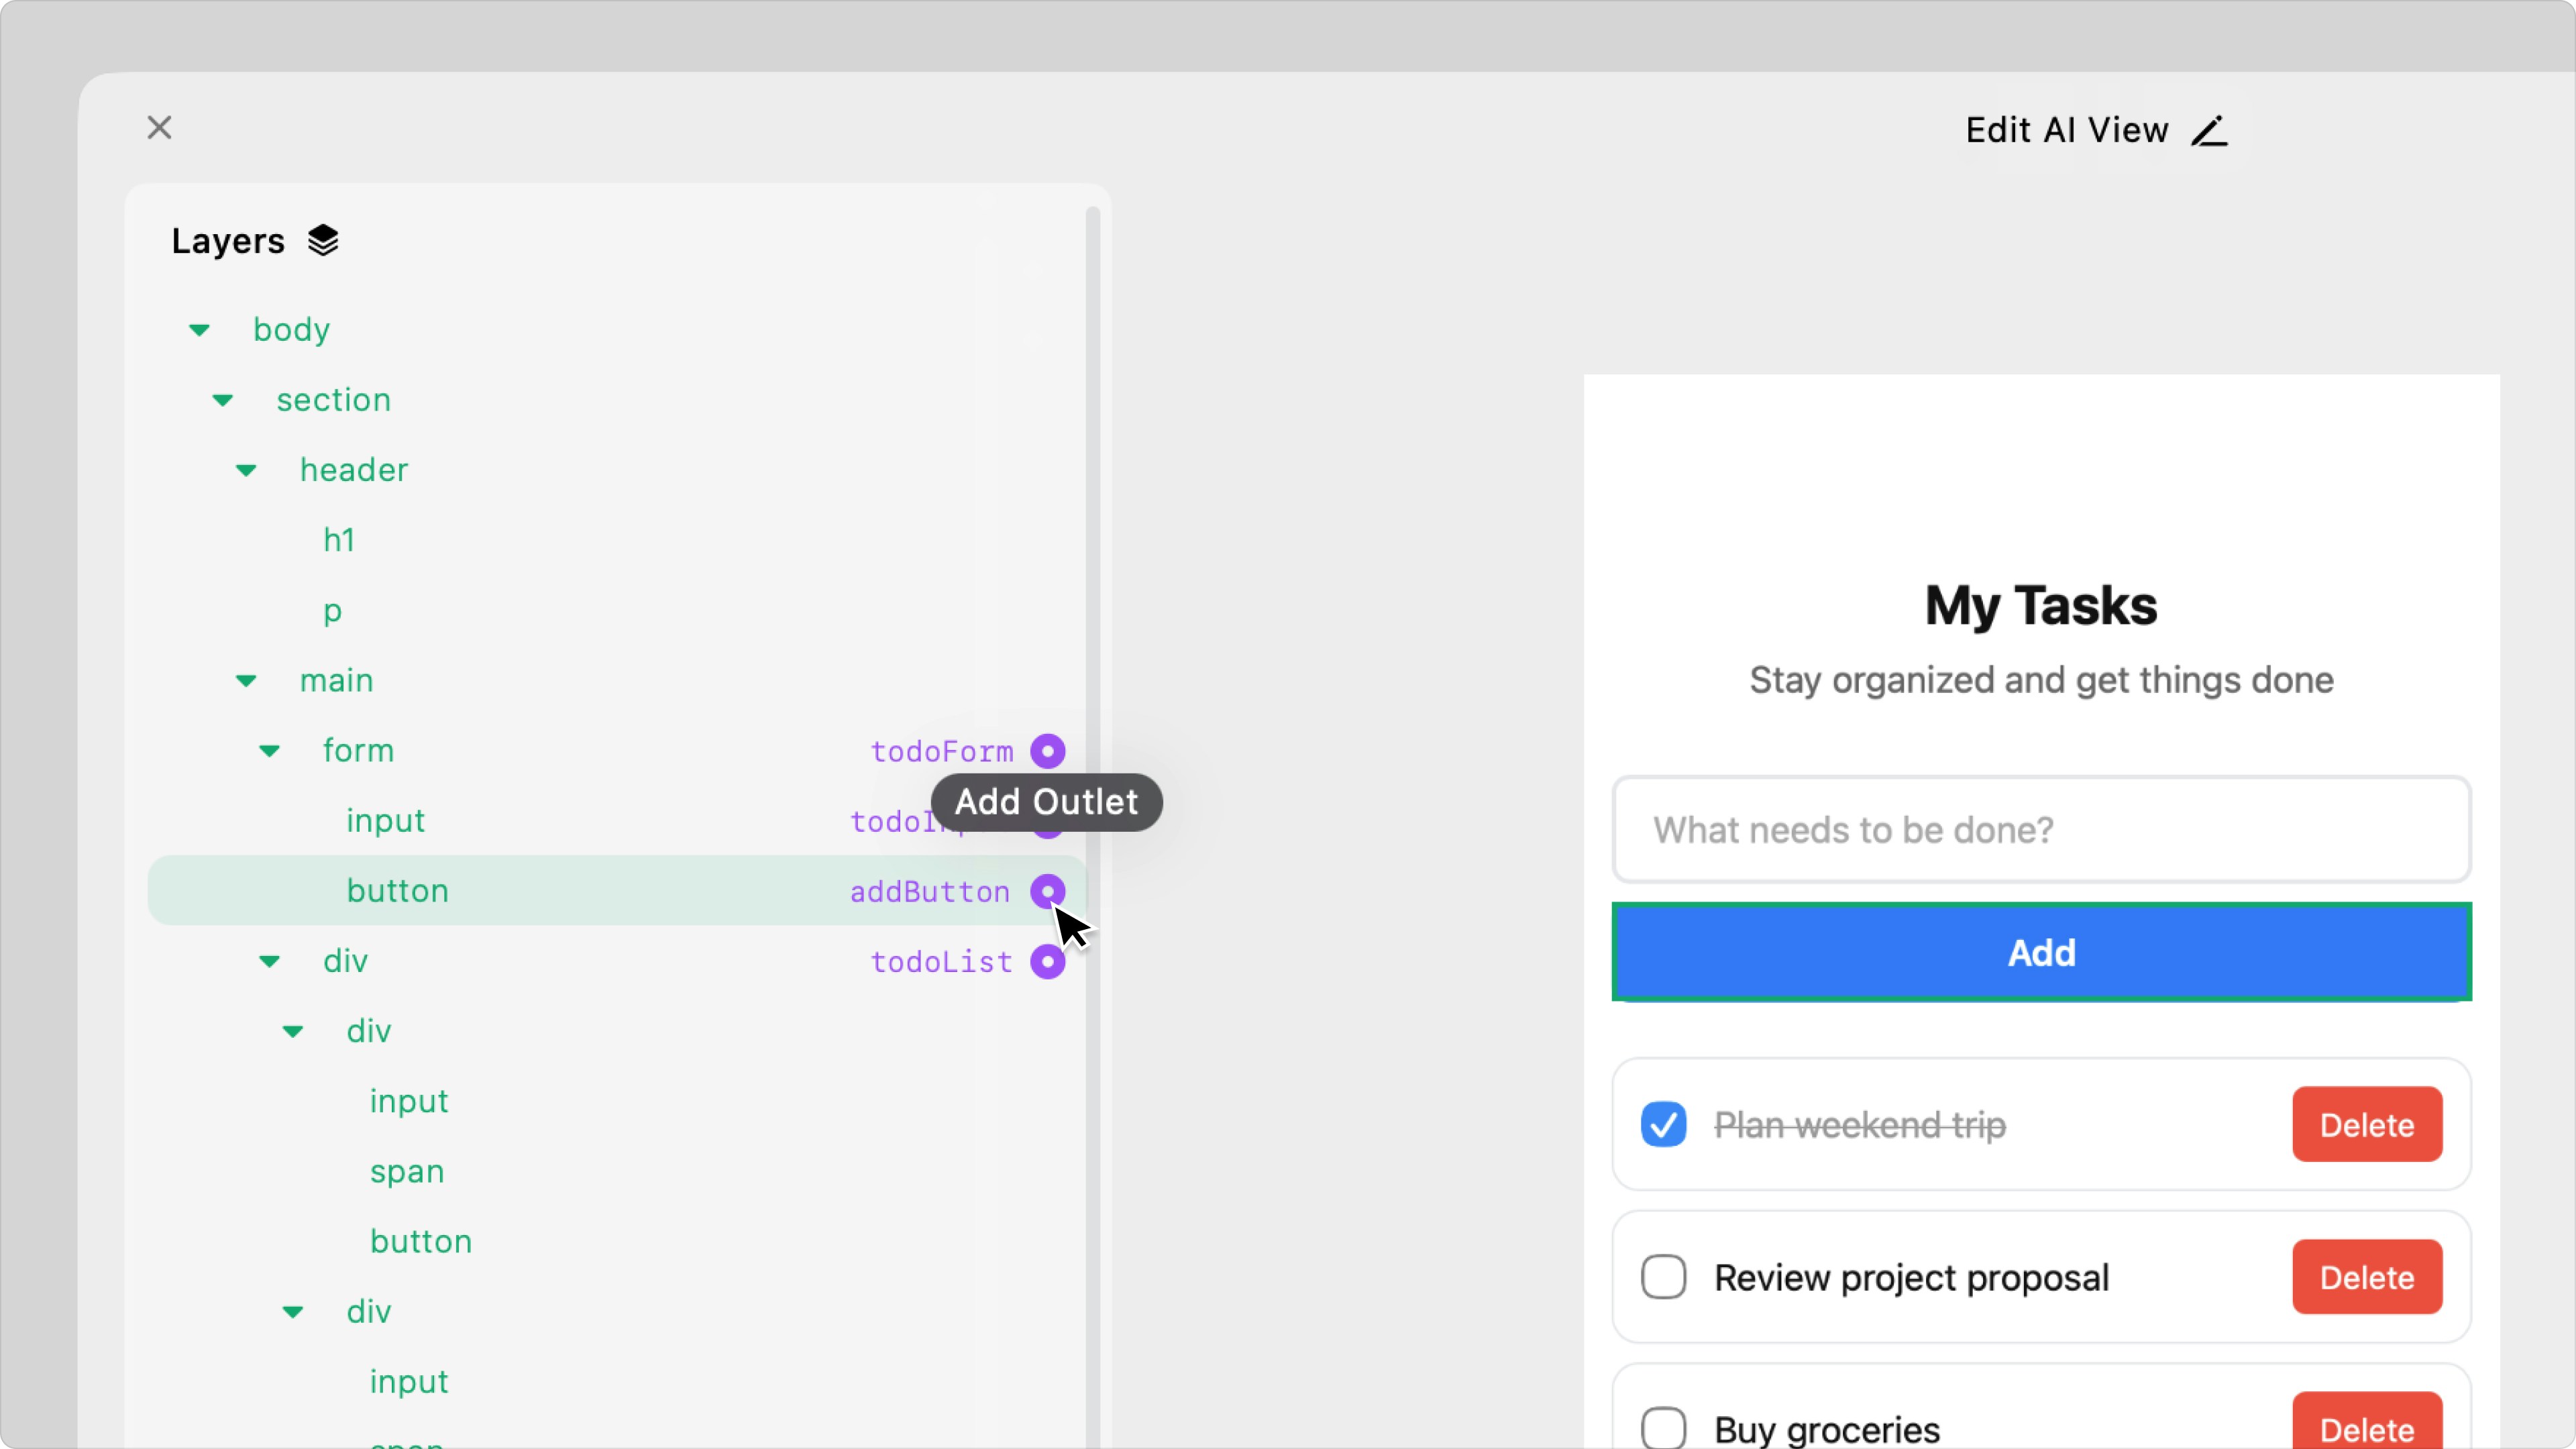
Task: Collapse the main node triangle
Action: 246,681
